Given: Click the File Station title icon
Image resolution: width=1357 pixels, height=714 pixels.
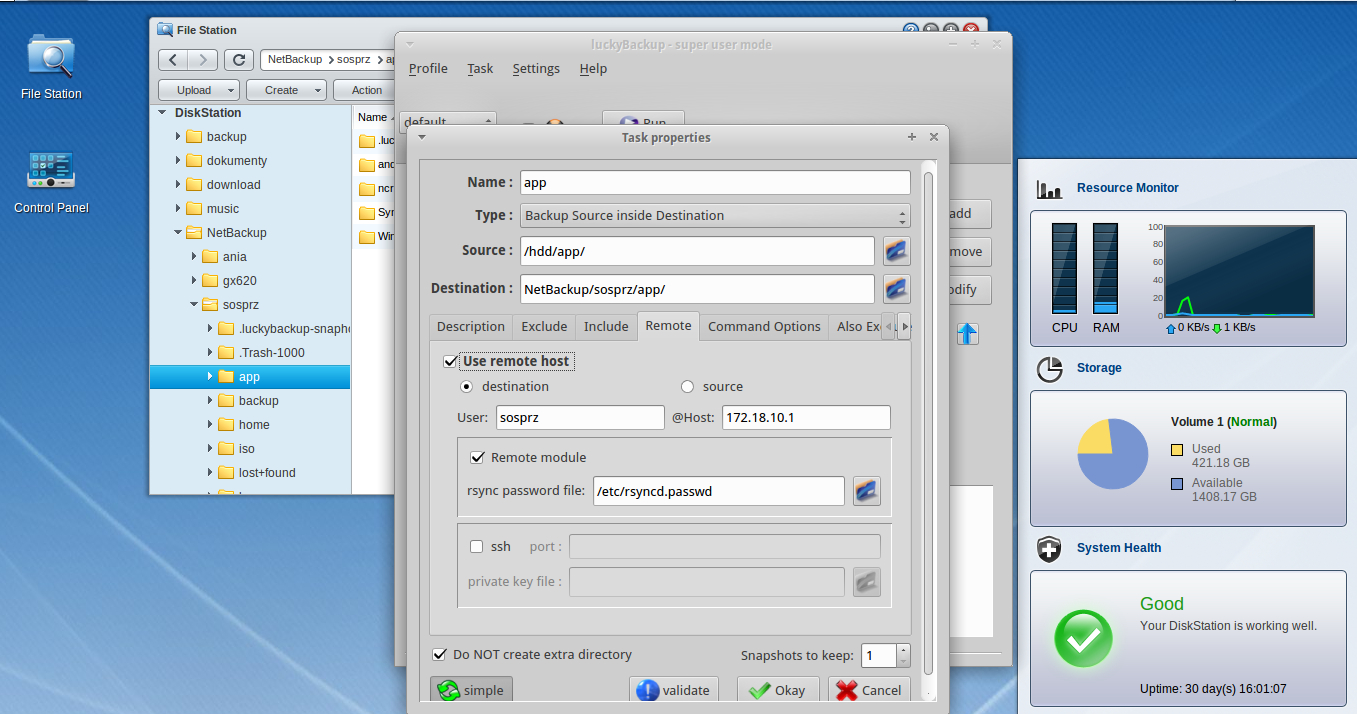Looking at the screenshot, I should (x=165, y=30).
